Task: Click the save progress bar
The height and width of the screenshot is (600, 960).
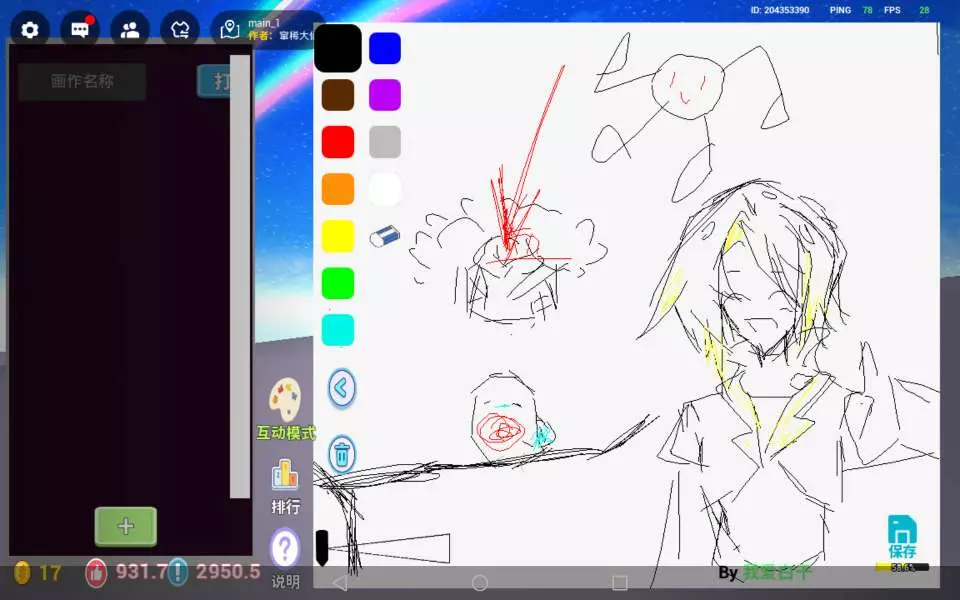Action: (902, 568)
